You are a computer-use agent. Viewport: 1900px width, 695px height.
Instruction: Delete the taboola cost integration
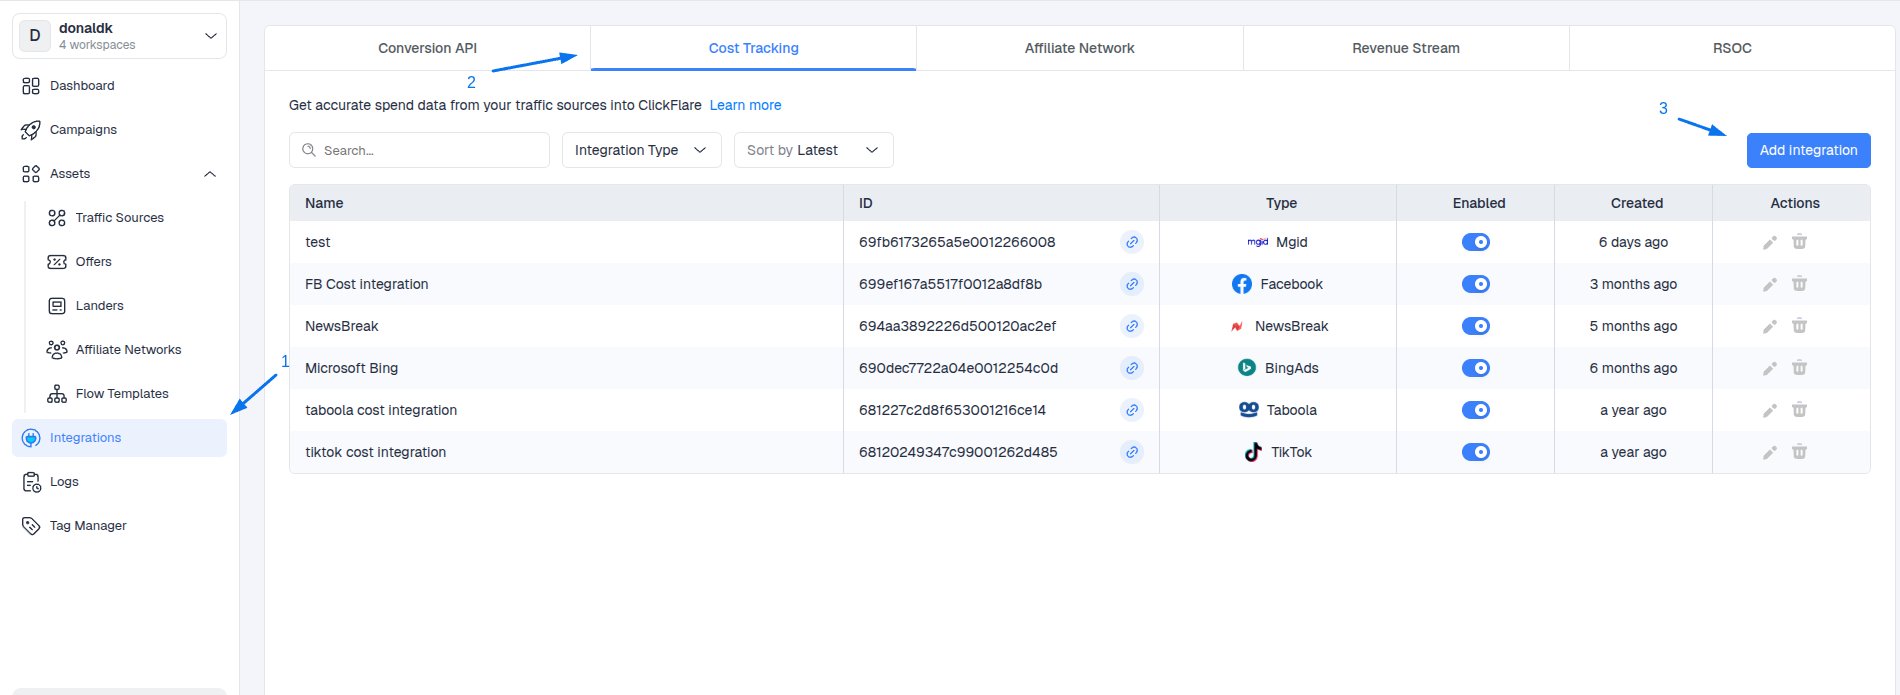1799,410
